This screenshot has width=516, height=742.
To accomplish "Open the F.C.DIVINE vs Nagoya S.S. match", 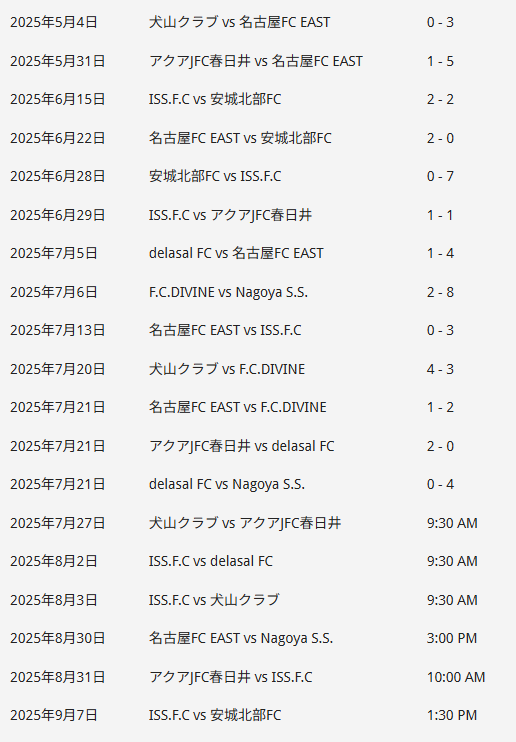I will (228, 292).
